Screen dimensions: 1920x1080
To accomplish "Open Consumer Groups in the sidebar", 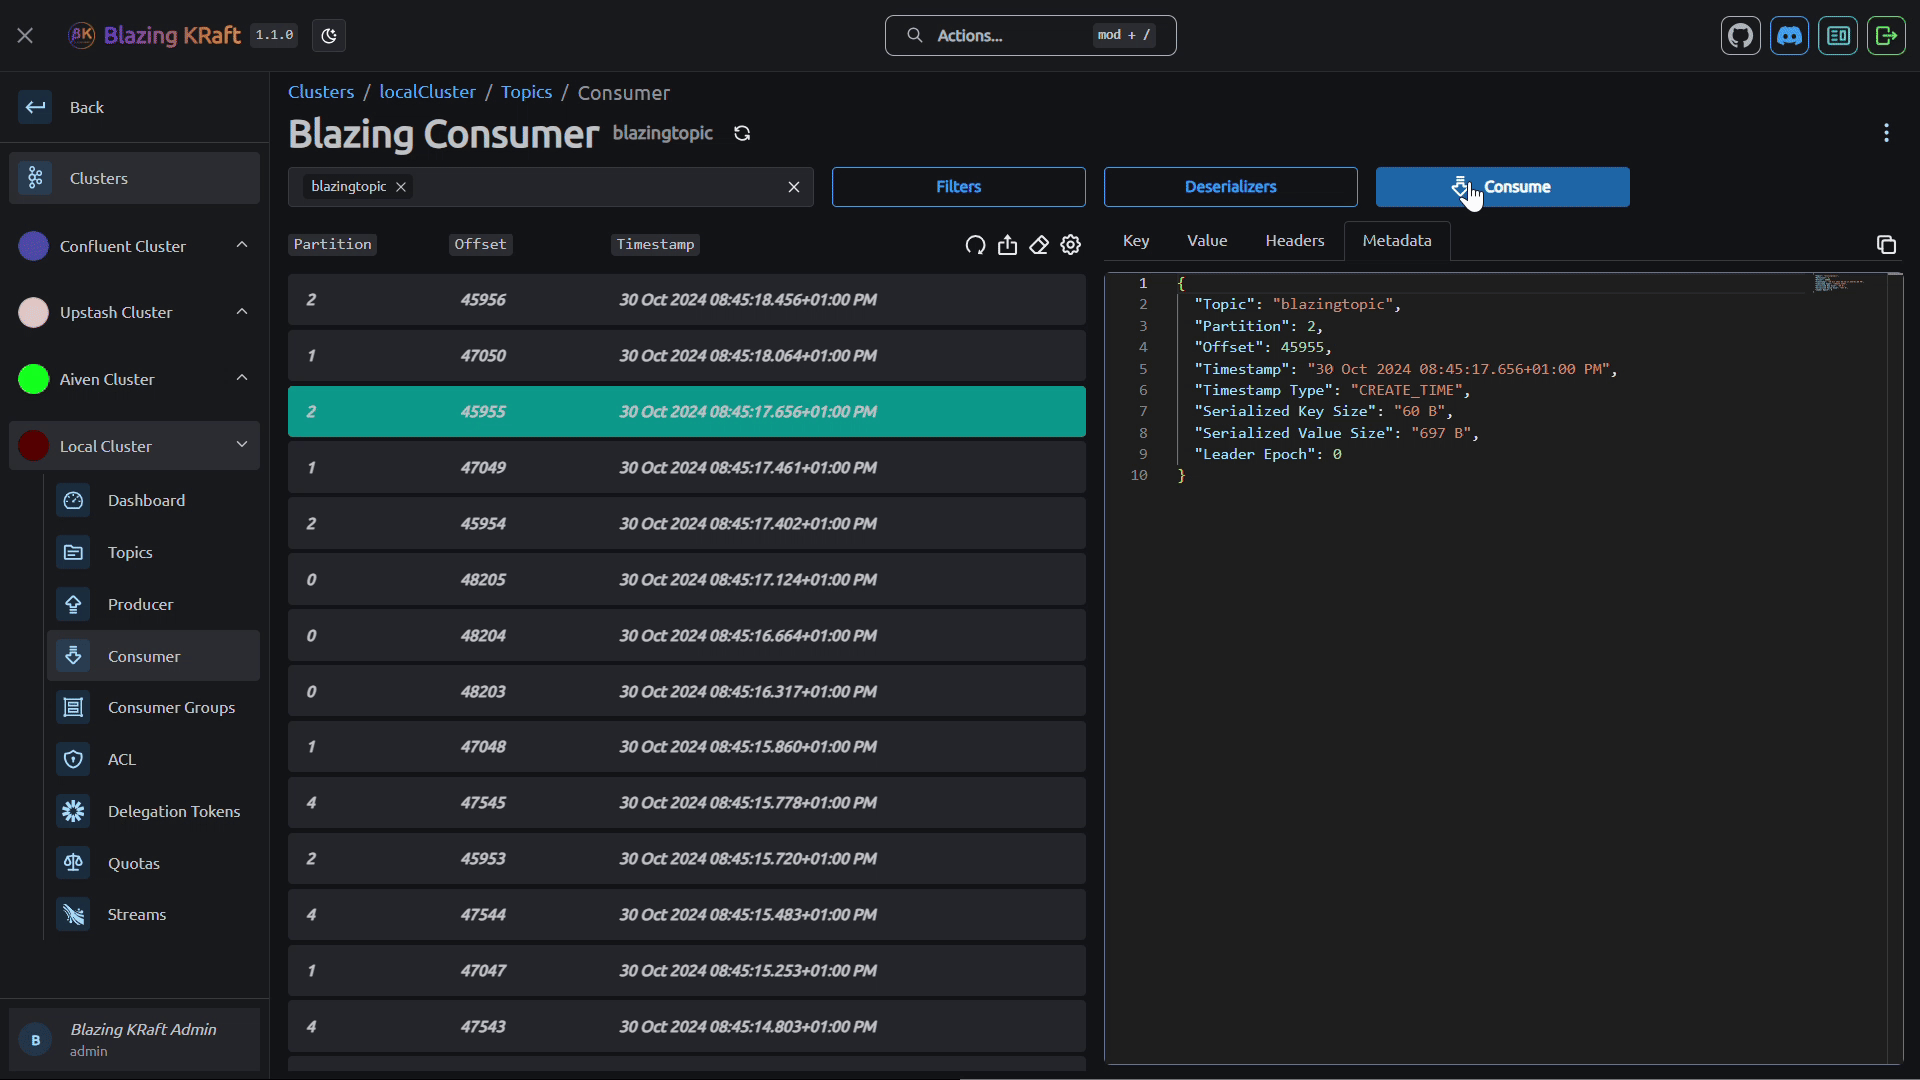I will click(153, 707).
